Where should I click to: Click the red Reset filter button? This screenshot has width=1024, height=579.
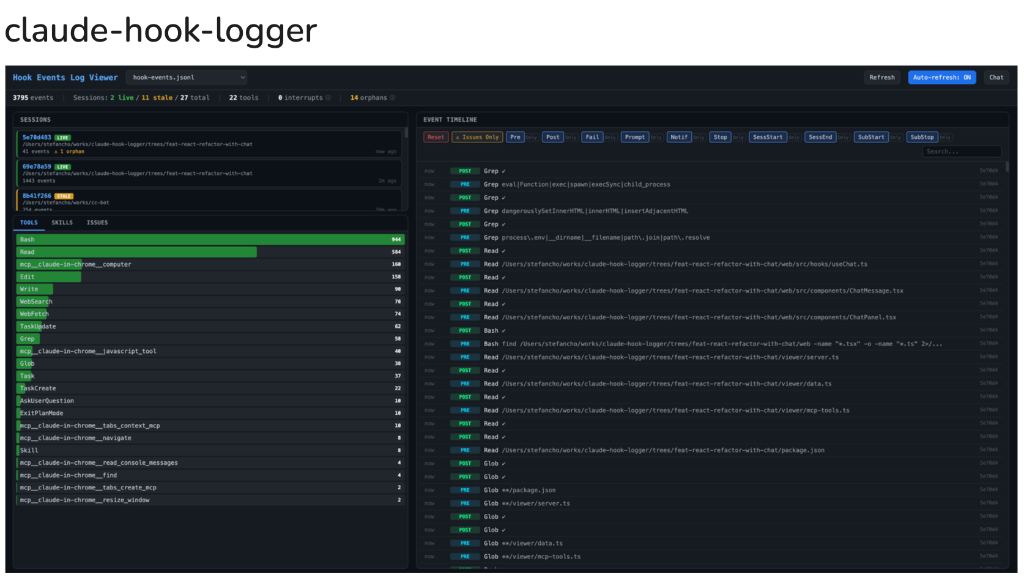436,137
